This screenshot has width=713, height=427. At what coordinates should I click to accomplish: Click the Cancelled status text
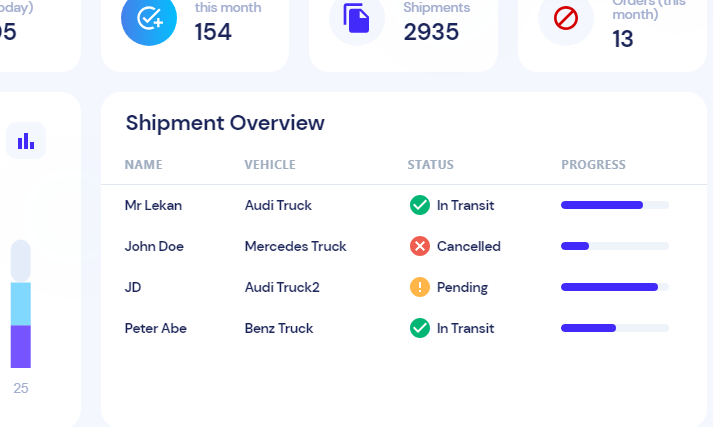(469, 246)
